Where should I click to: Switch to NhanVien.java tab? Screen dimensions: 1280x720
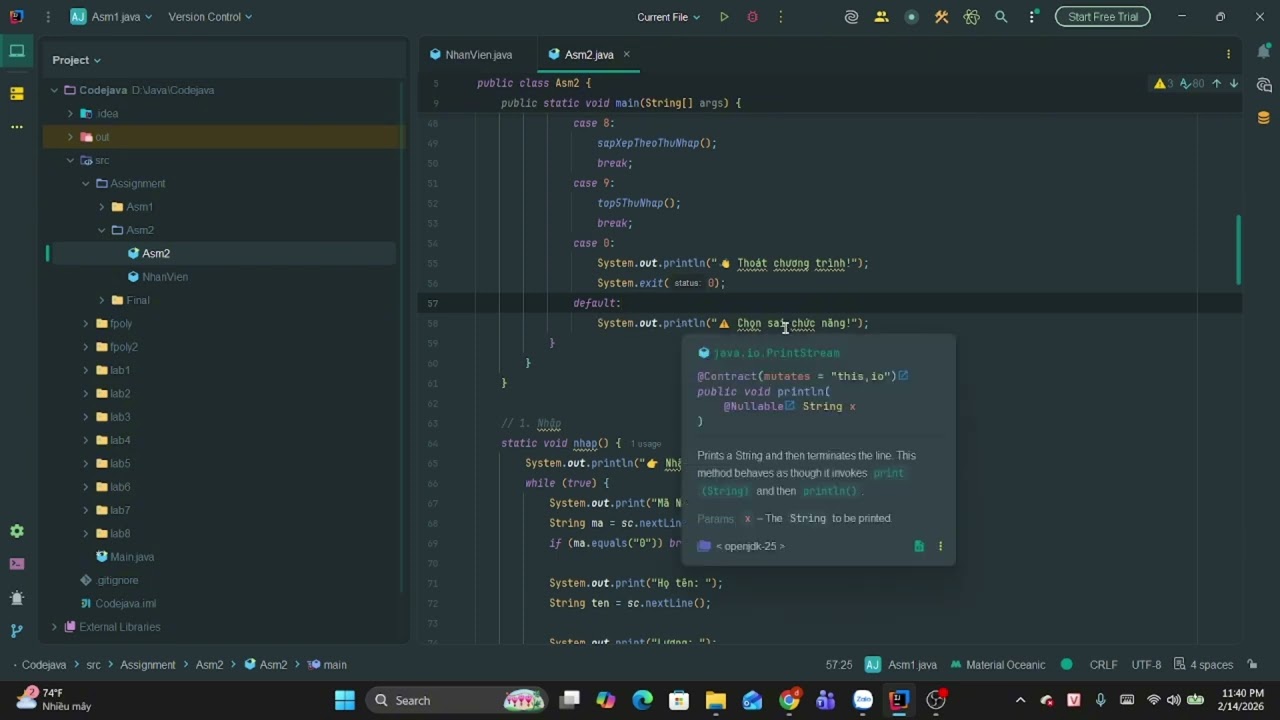point(471,55)
